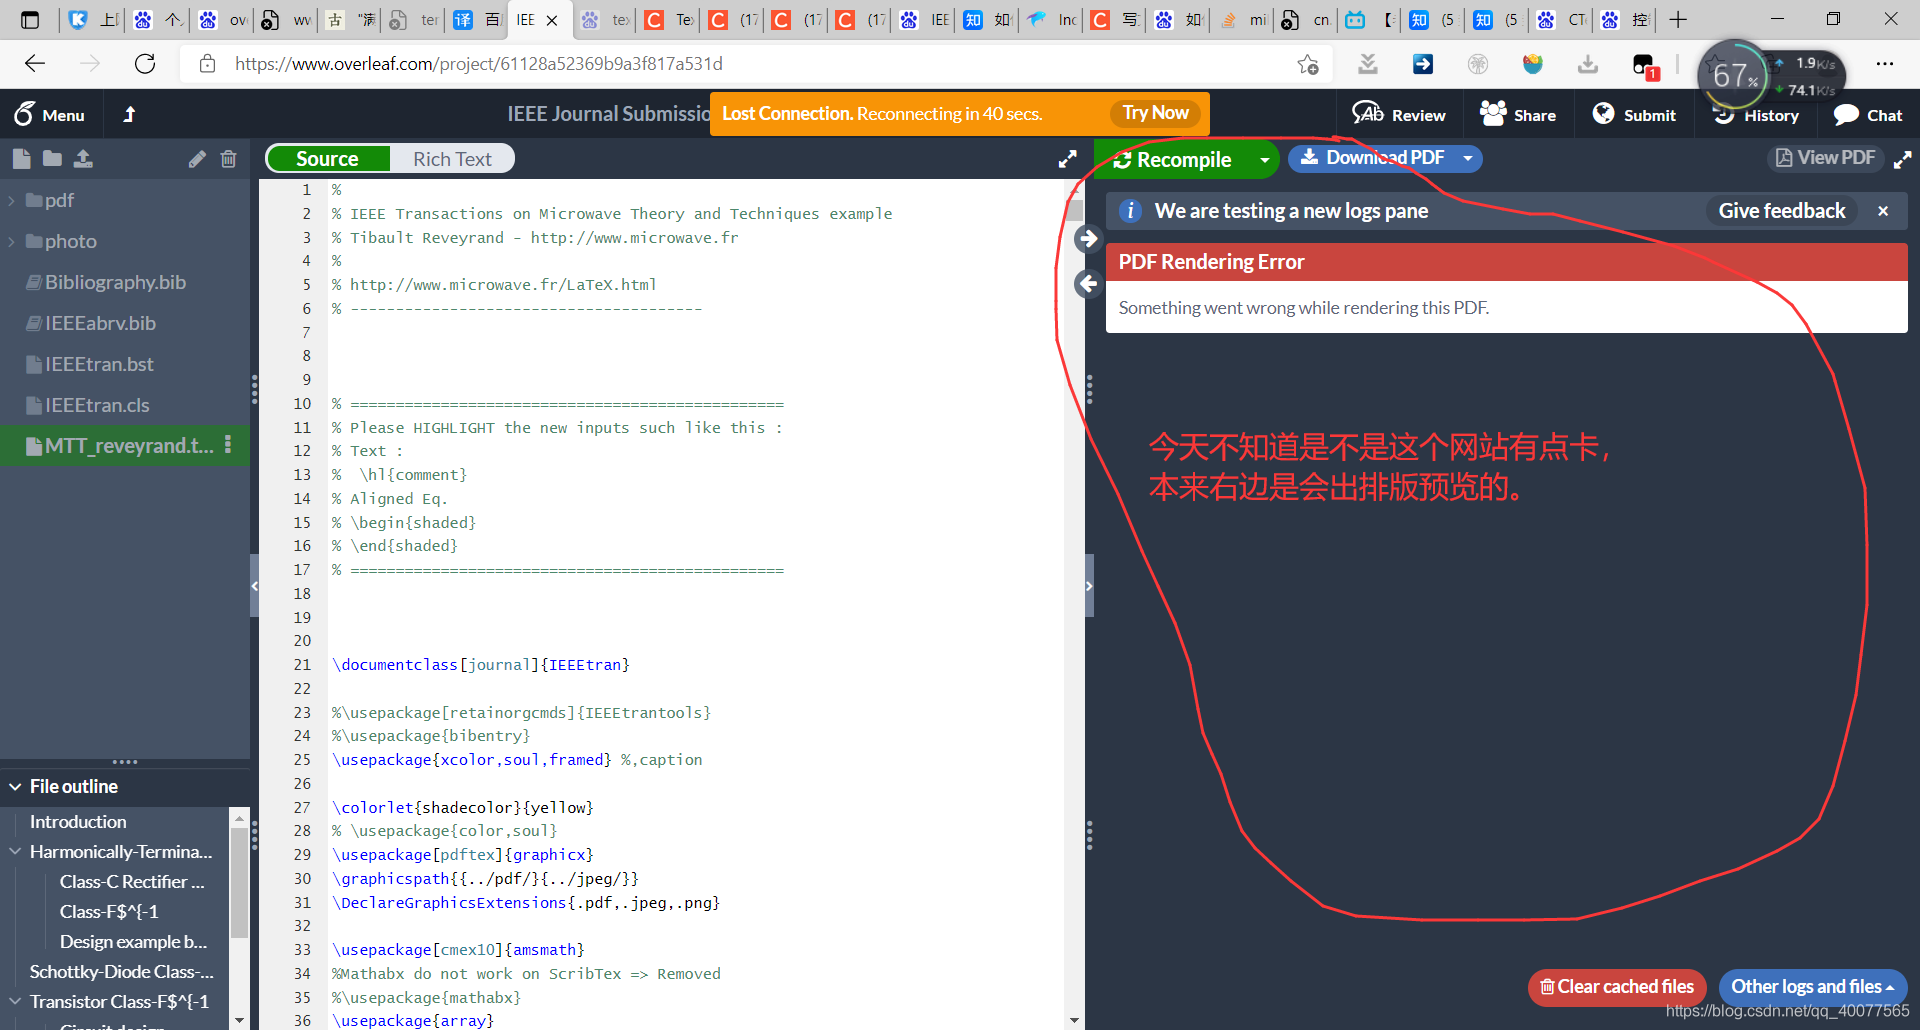Open project History
The height and width of the screenshot is (1030, 1920).
pyautogui.click(x=1756, y=115)
